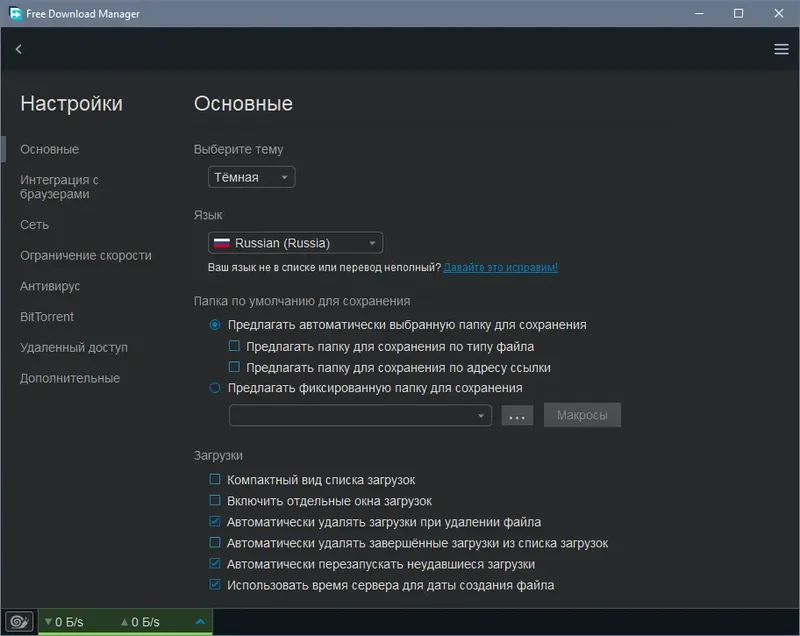Expand the status bar with the chevron
800x636 pixels.
point(201,621)
